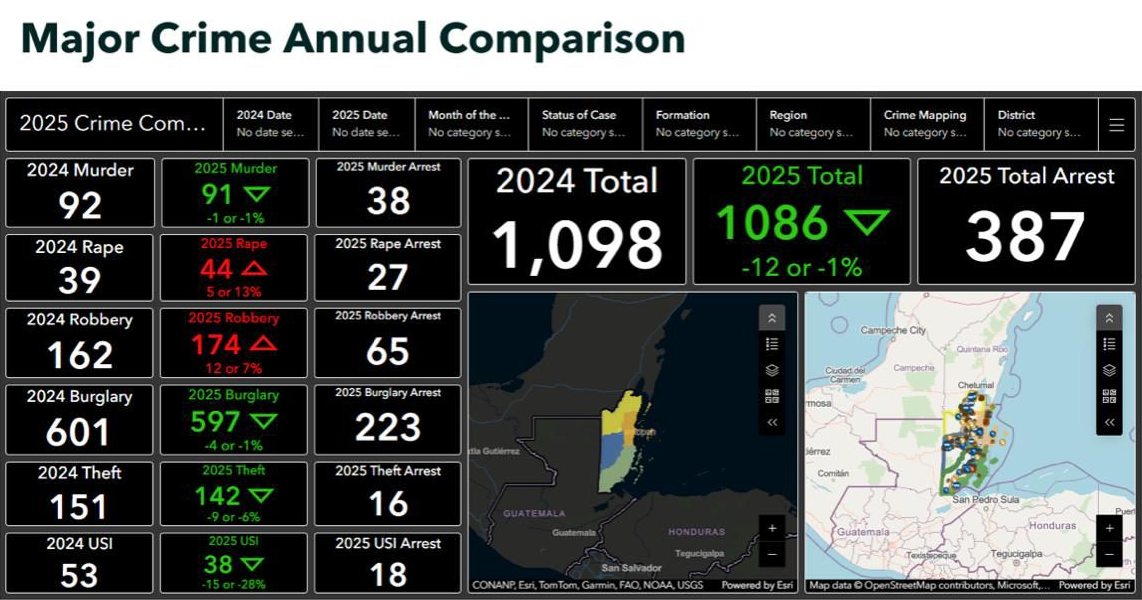This screenshot has width=1142, height=600.
Task: Open the District category selector
Action: pos(1040,124)
